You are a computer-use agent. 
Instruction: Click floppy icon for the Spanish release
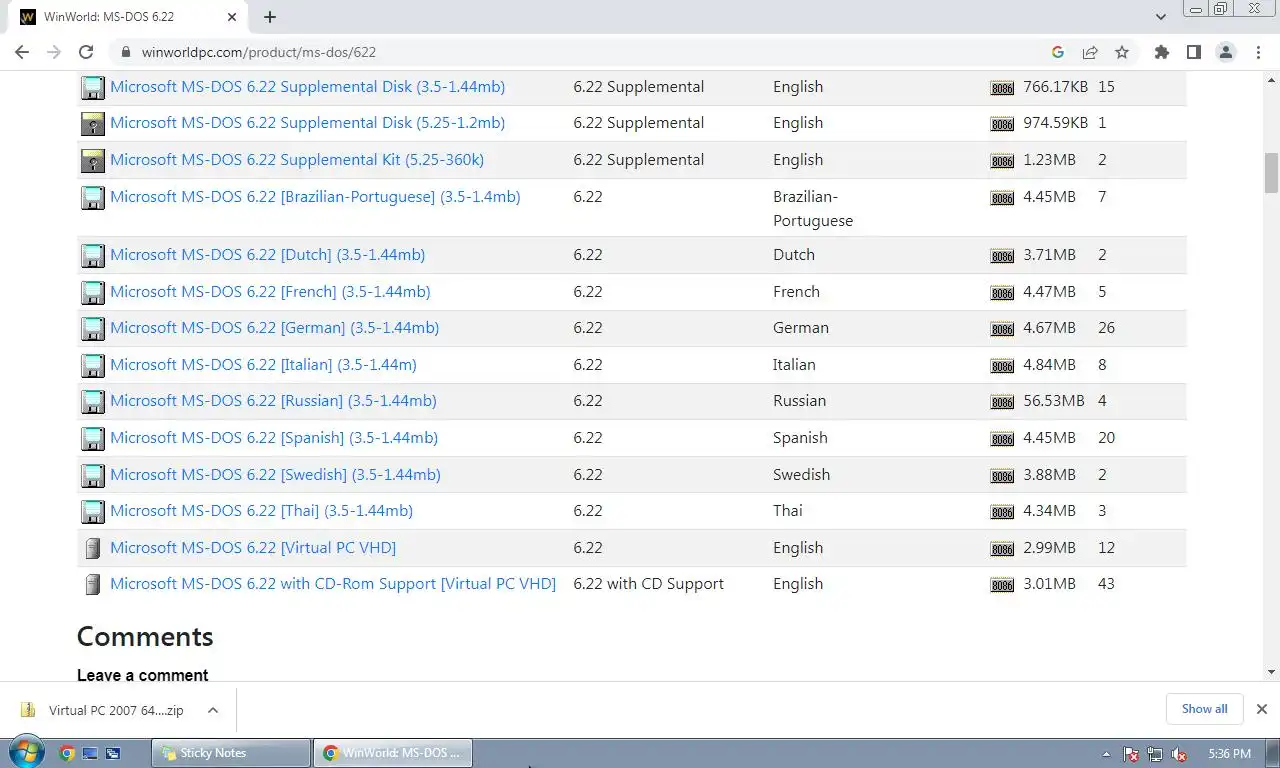pyautogui.click(x=92, y=439)
